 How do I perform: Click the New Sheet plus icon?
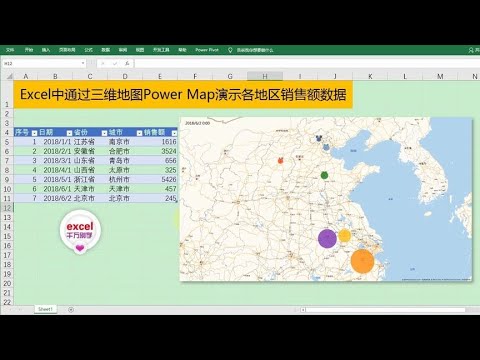click(x=71, y=310)
